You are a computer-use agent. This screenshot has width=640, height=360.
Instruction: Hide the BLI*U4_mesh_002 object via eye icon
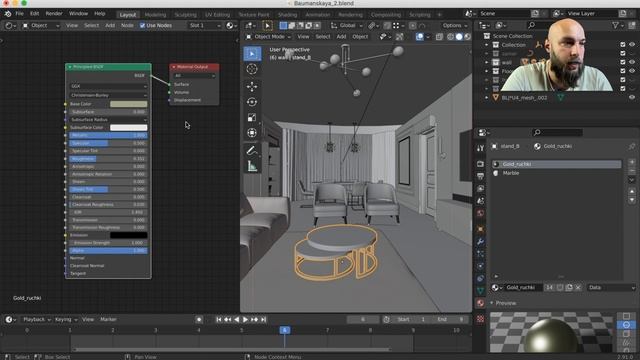[632, 98]
